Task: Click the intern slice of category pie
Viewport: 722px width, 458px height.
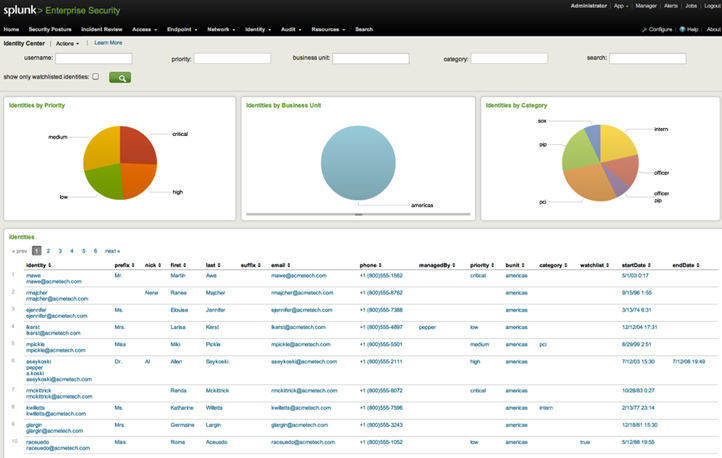Action: click(618, 143)
